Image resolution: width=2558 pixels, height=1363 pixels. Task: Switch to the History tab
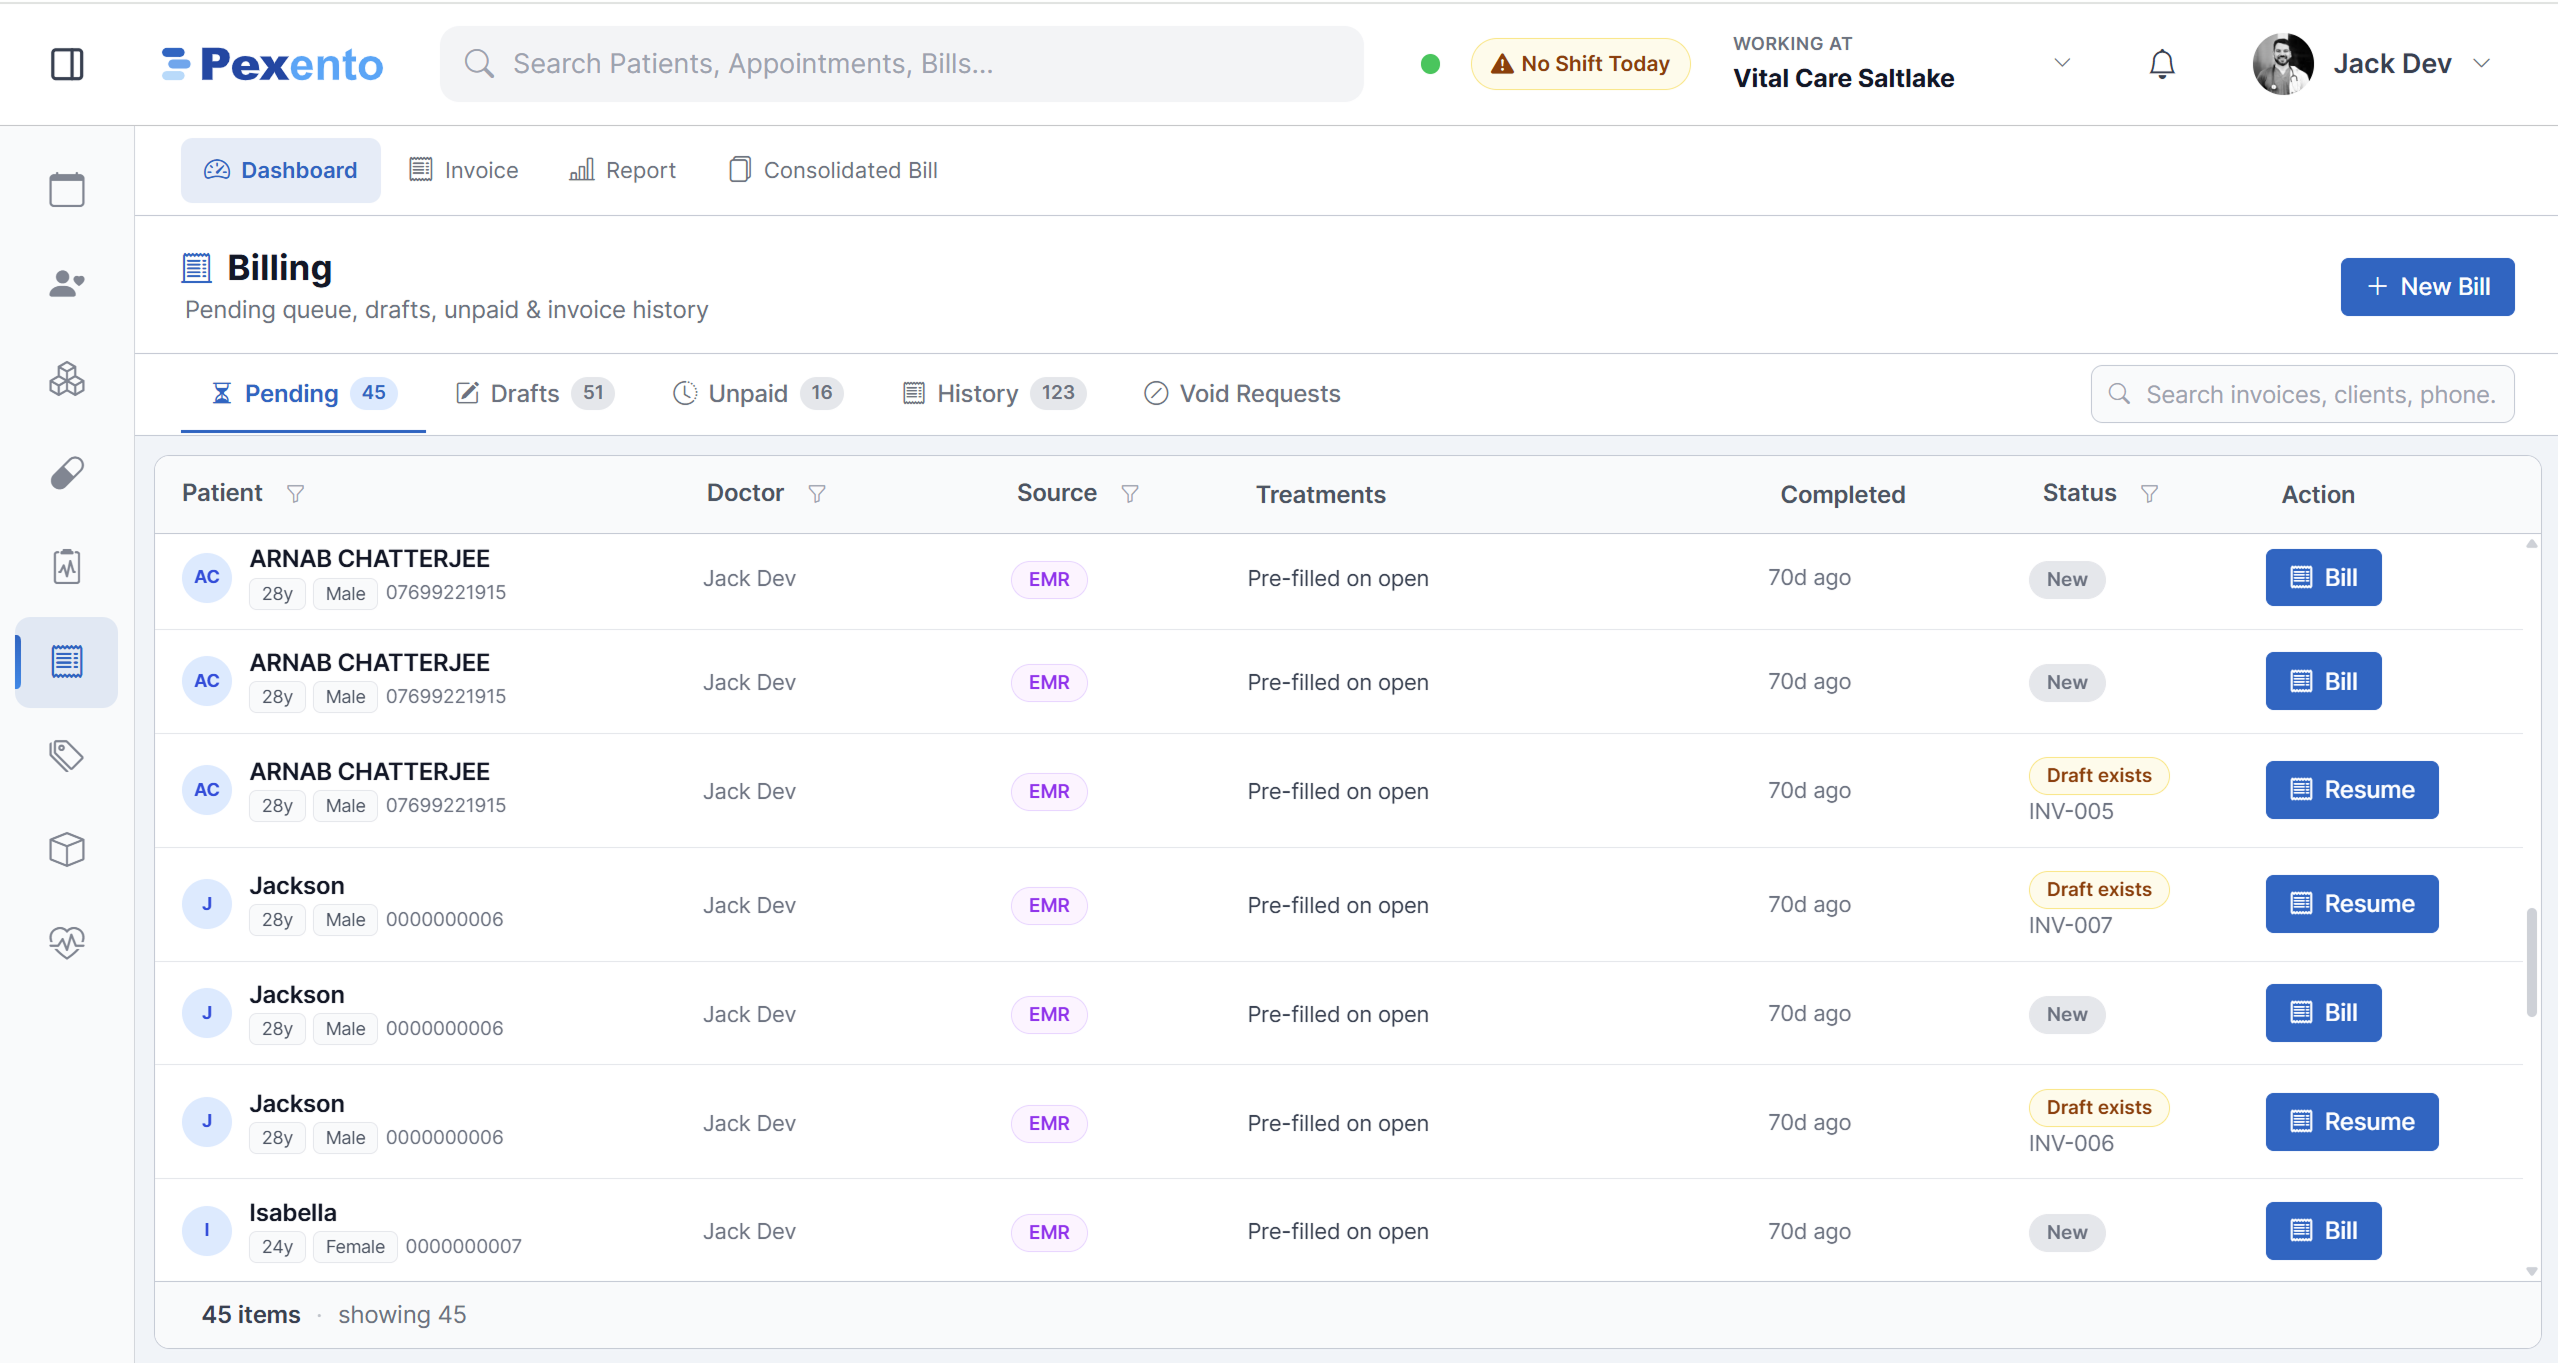click(994, 394)
